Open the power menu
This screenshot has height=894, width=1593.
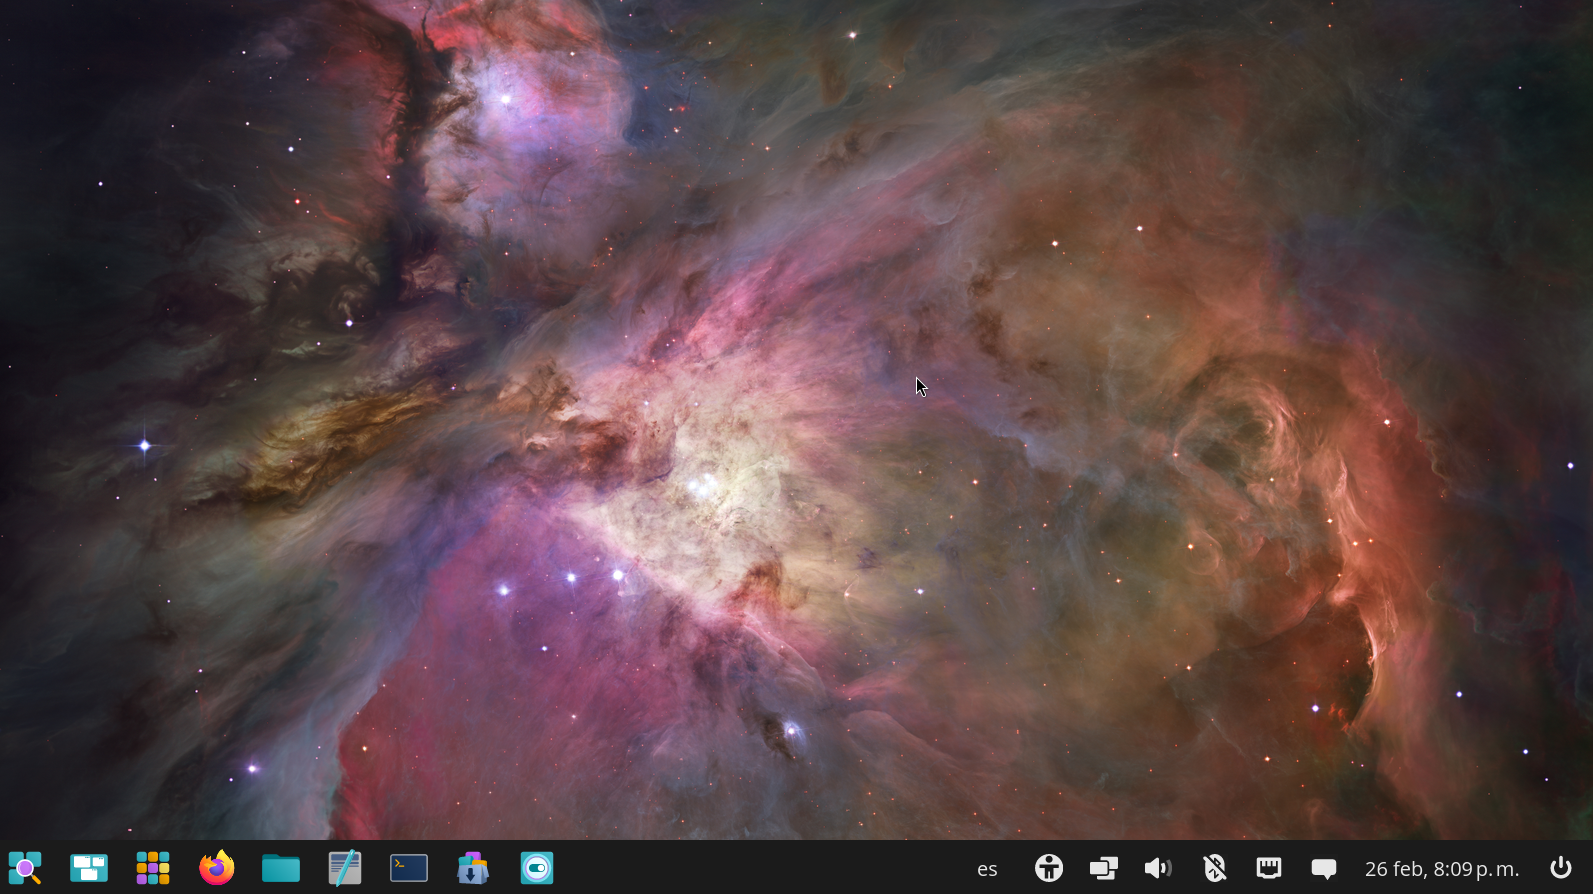pos(1560,868)
